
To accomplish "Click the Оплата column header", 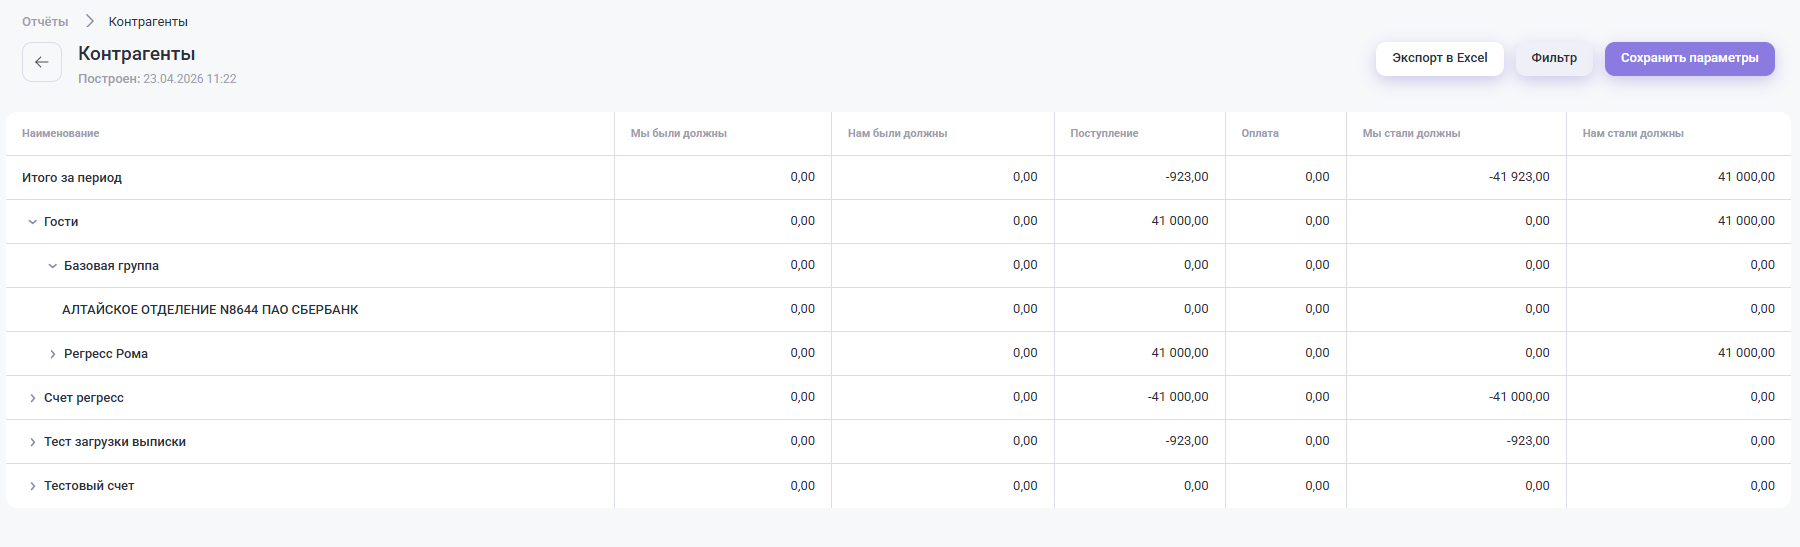I will (x=1259, y=133).
